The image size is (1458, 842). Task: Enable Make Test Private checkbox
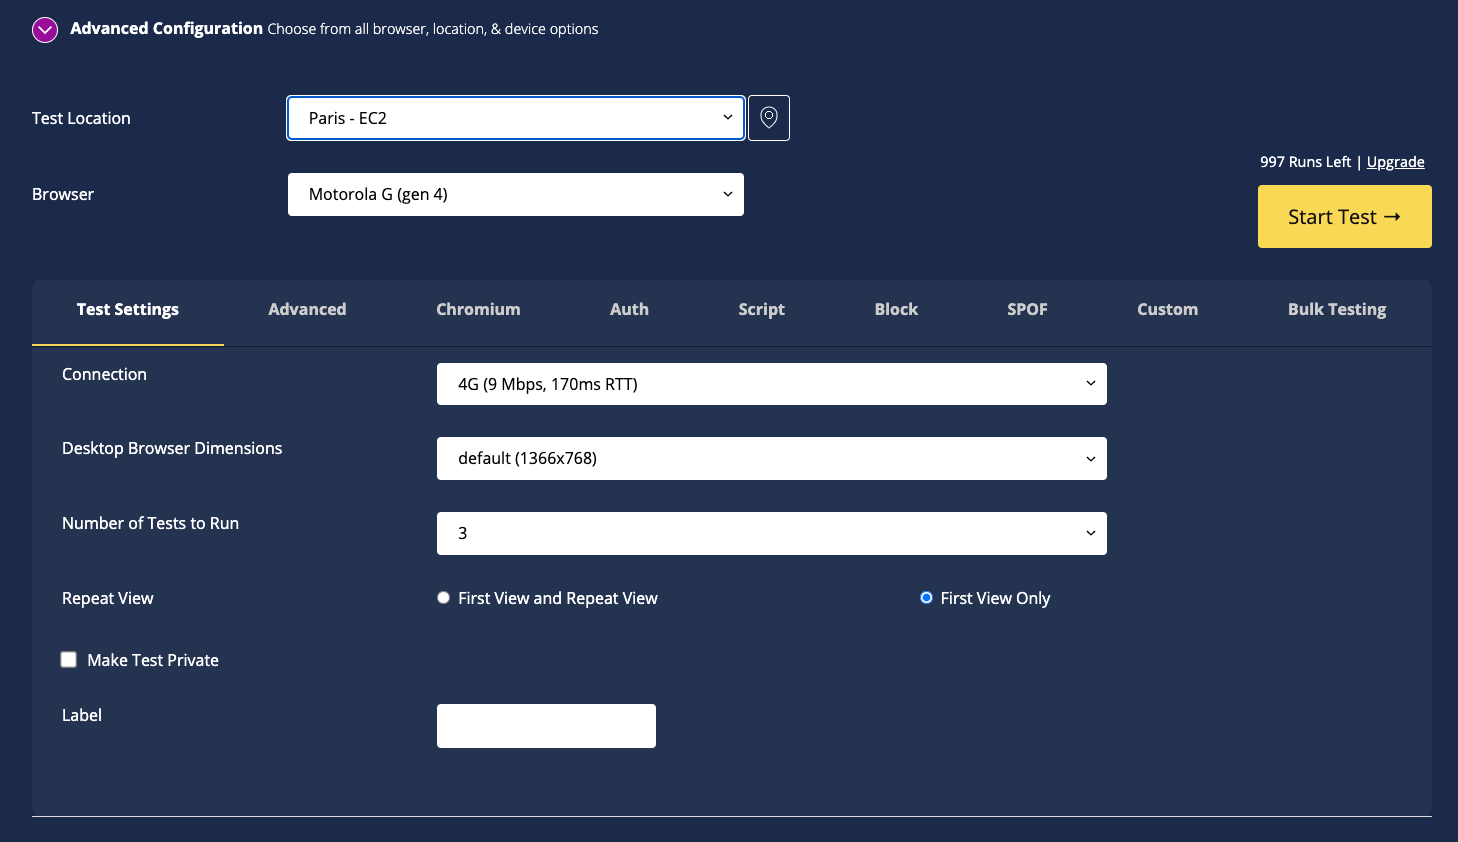69,660
